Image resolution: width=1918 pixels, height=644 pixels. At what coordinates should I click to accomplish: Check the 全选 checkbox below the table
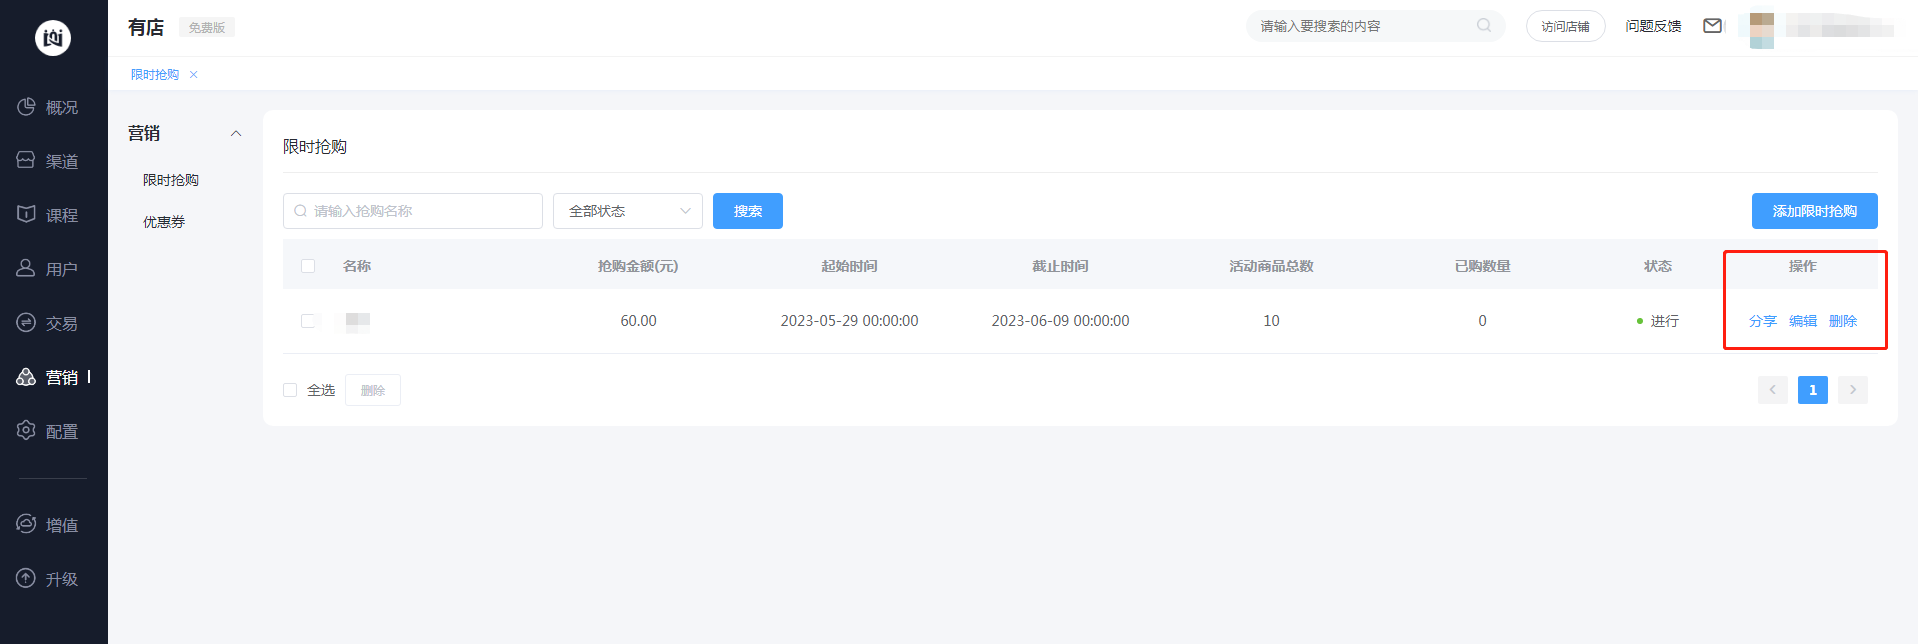[x=290, y=390]
